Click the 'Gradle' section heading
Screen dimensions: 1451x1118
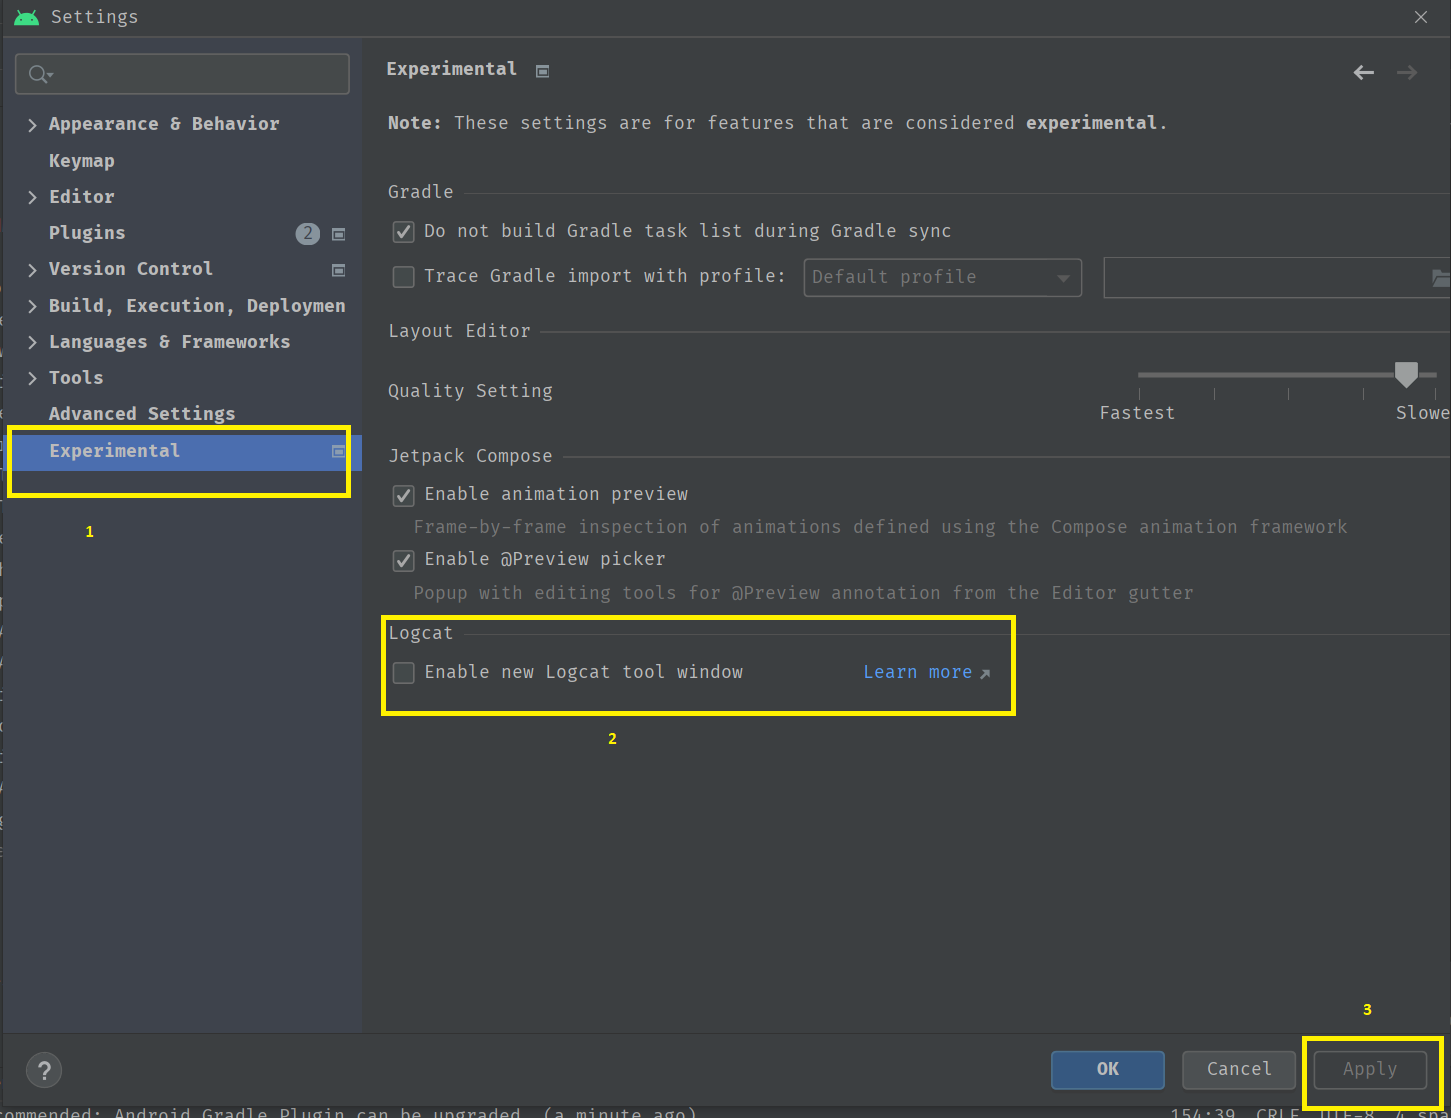[421, 192]
